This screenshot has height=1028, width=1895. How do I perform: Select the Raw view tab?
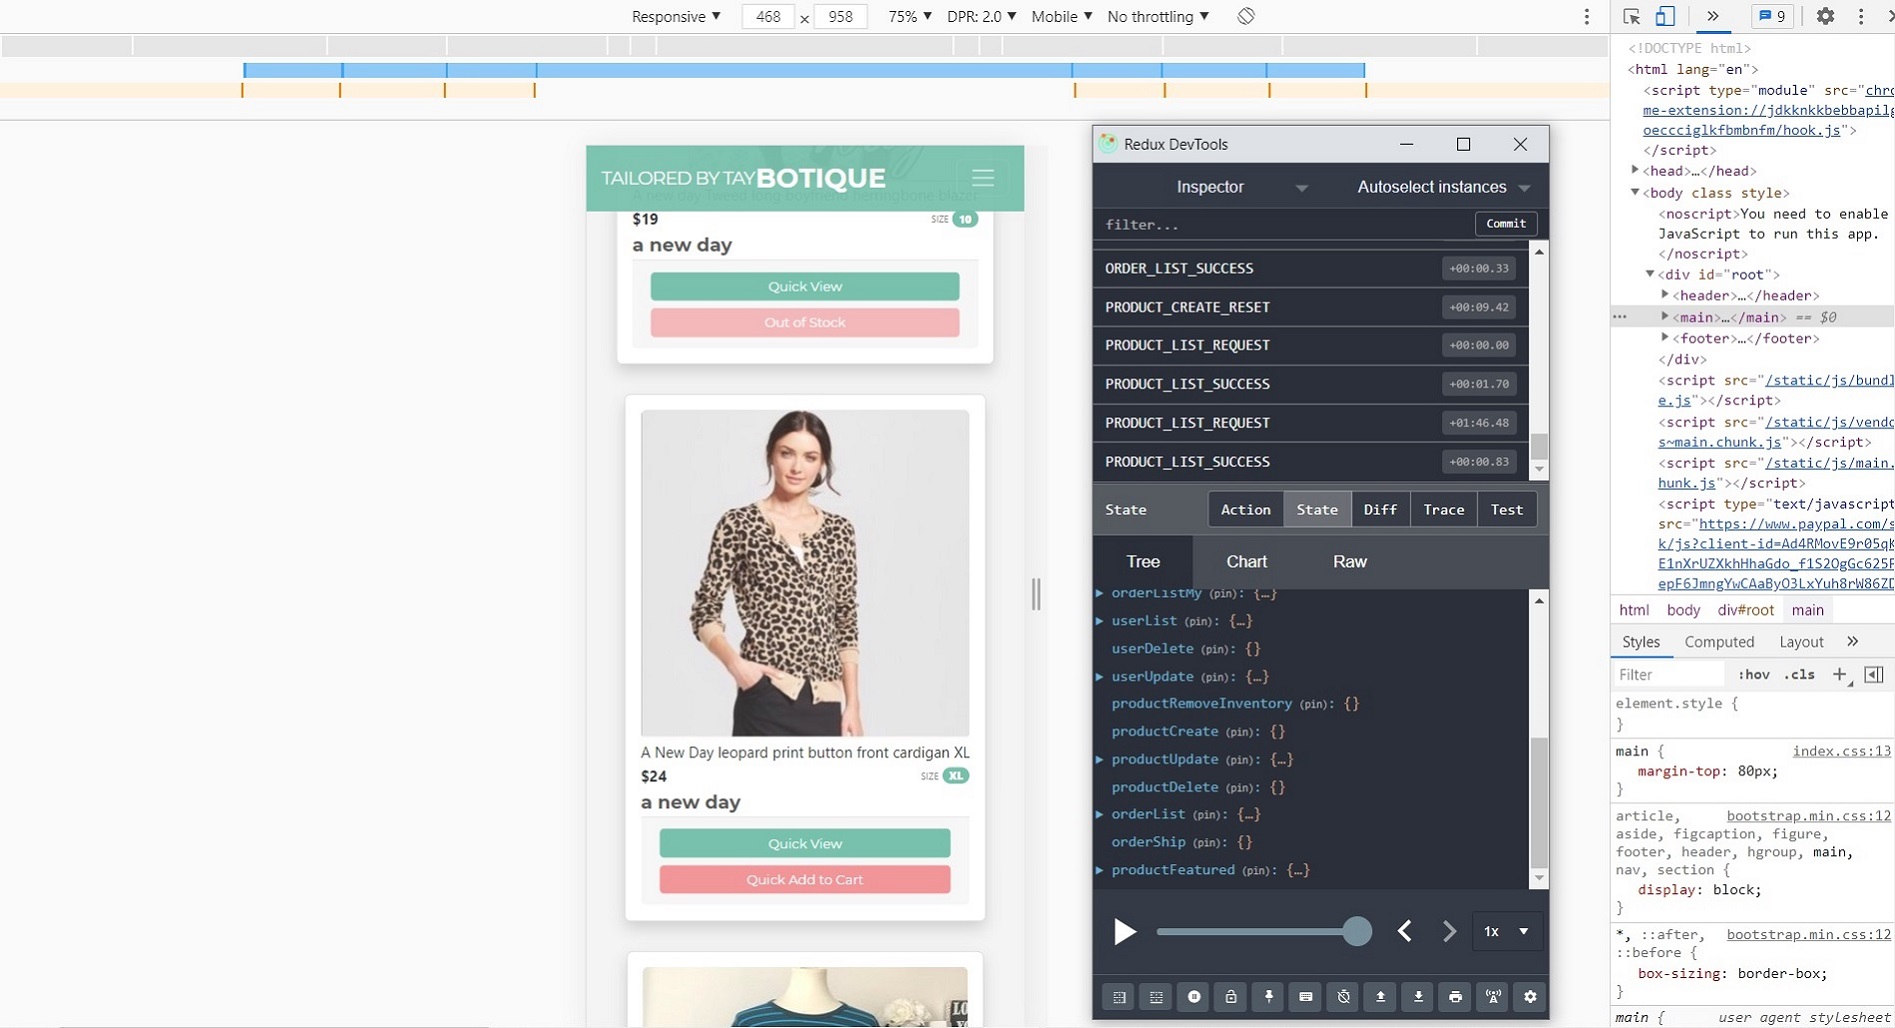tap(1350, 562)
